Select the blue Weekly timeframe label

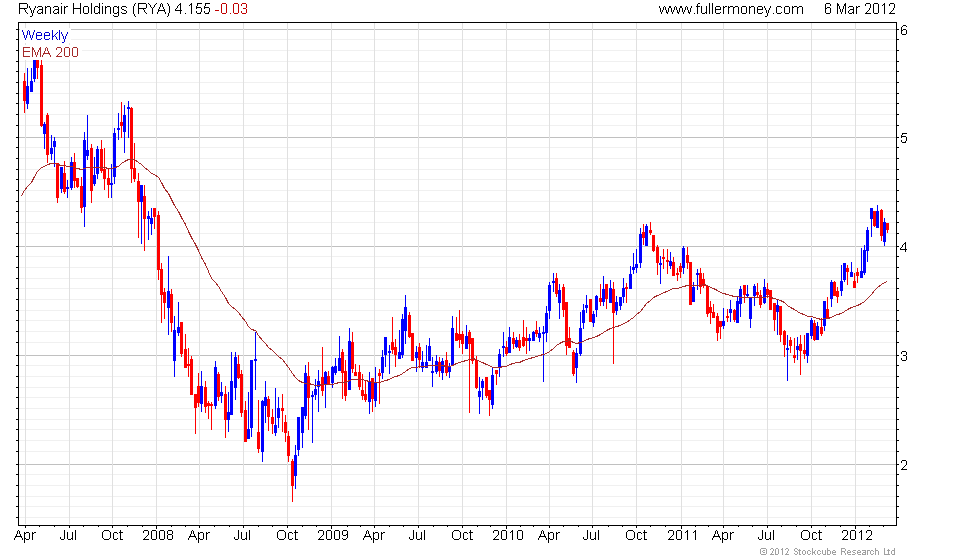pyautogui.click(x=45, y=36)
